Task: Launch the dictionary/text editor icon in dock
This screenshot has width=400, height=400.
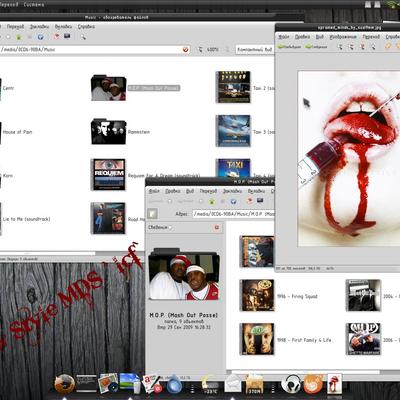Action: point(152,384)
